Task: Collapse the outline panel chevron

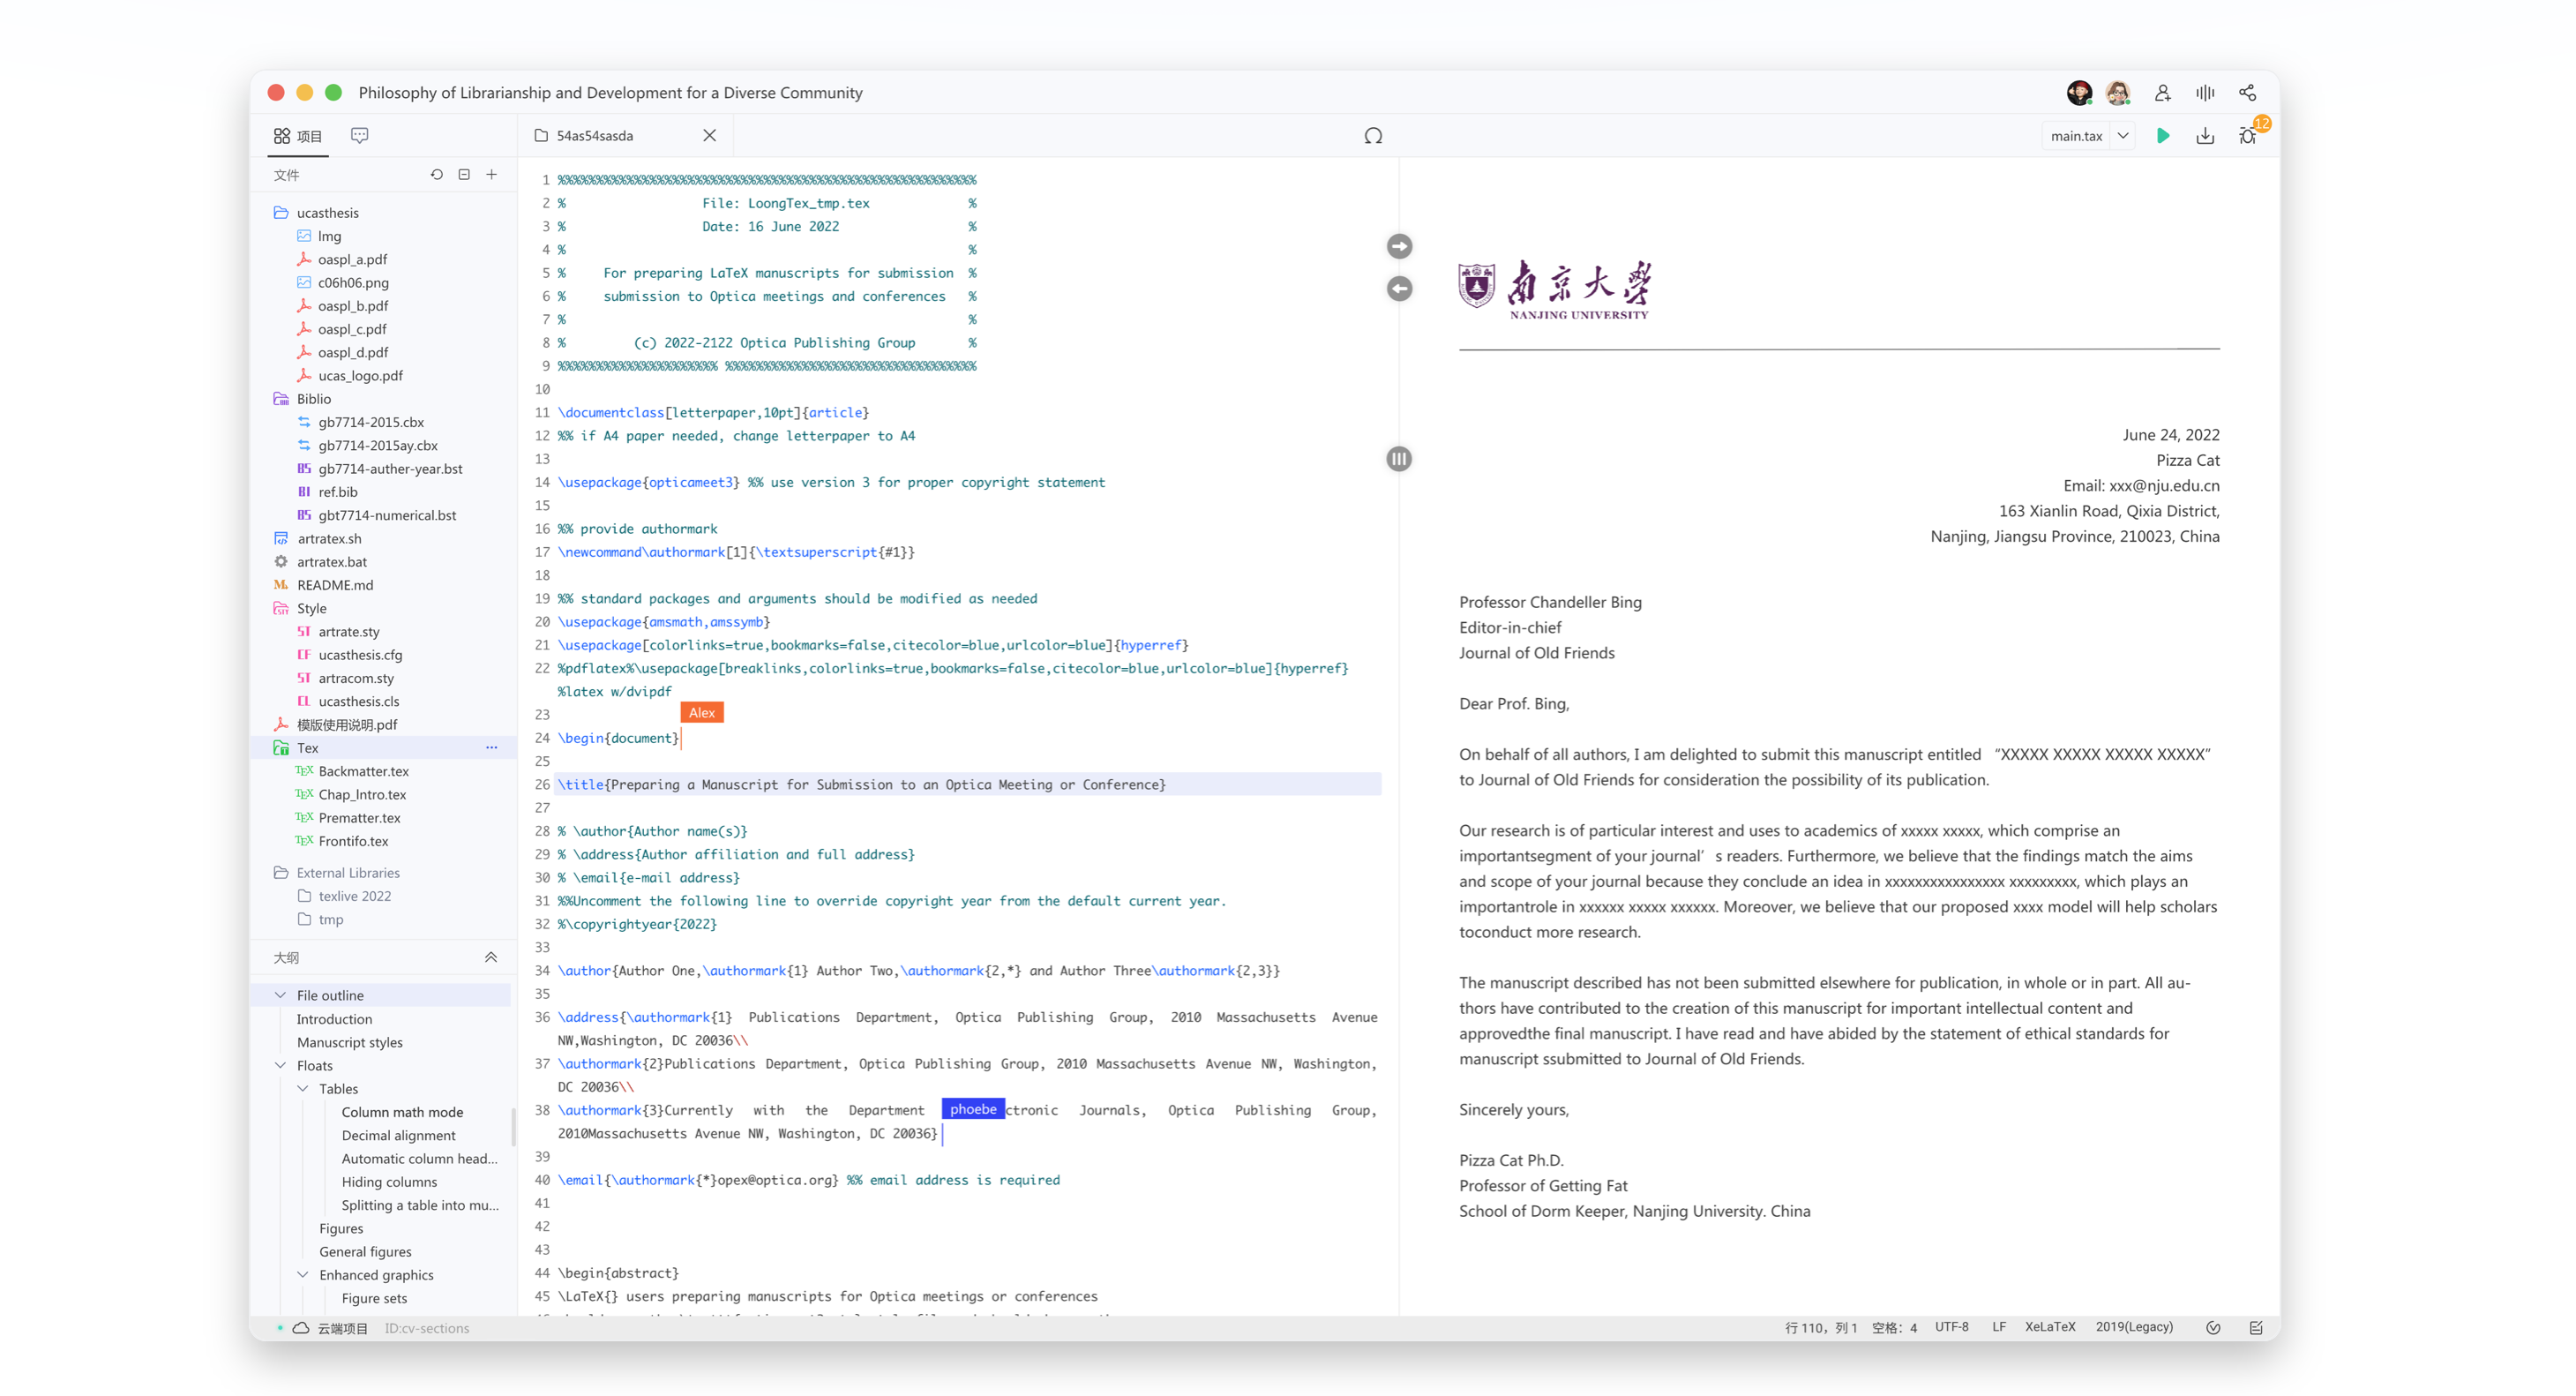Action: click(491, 957)
